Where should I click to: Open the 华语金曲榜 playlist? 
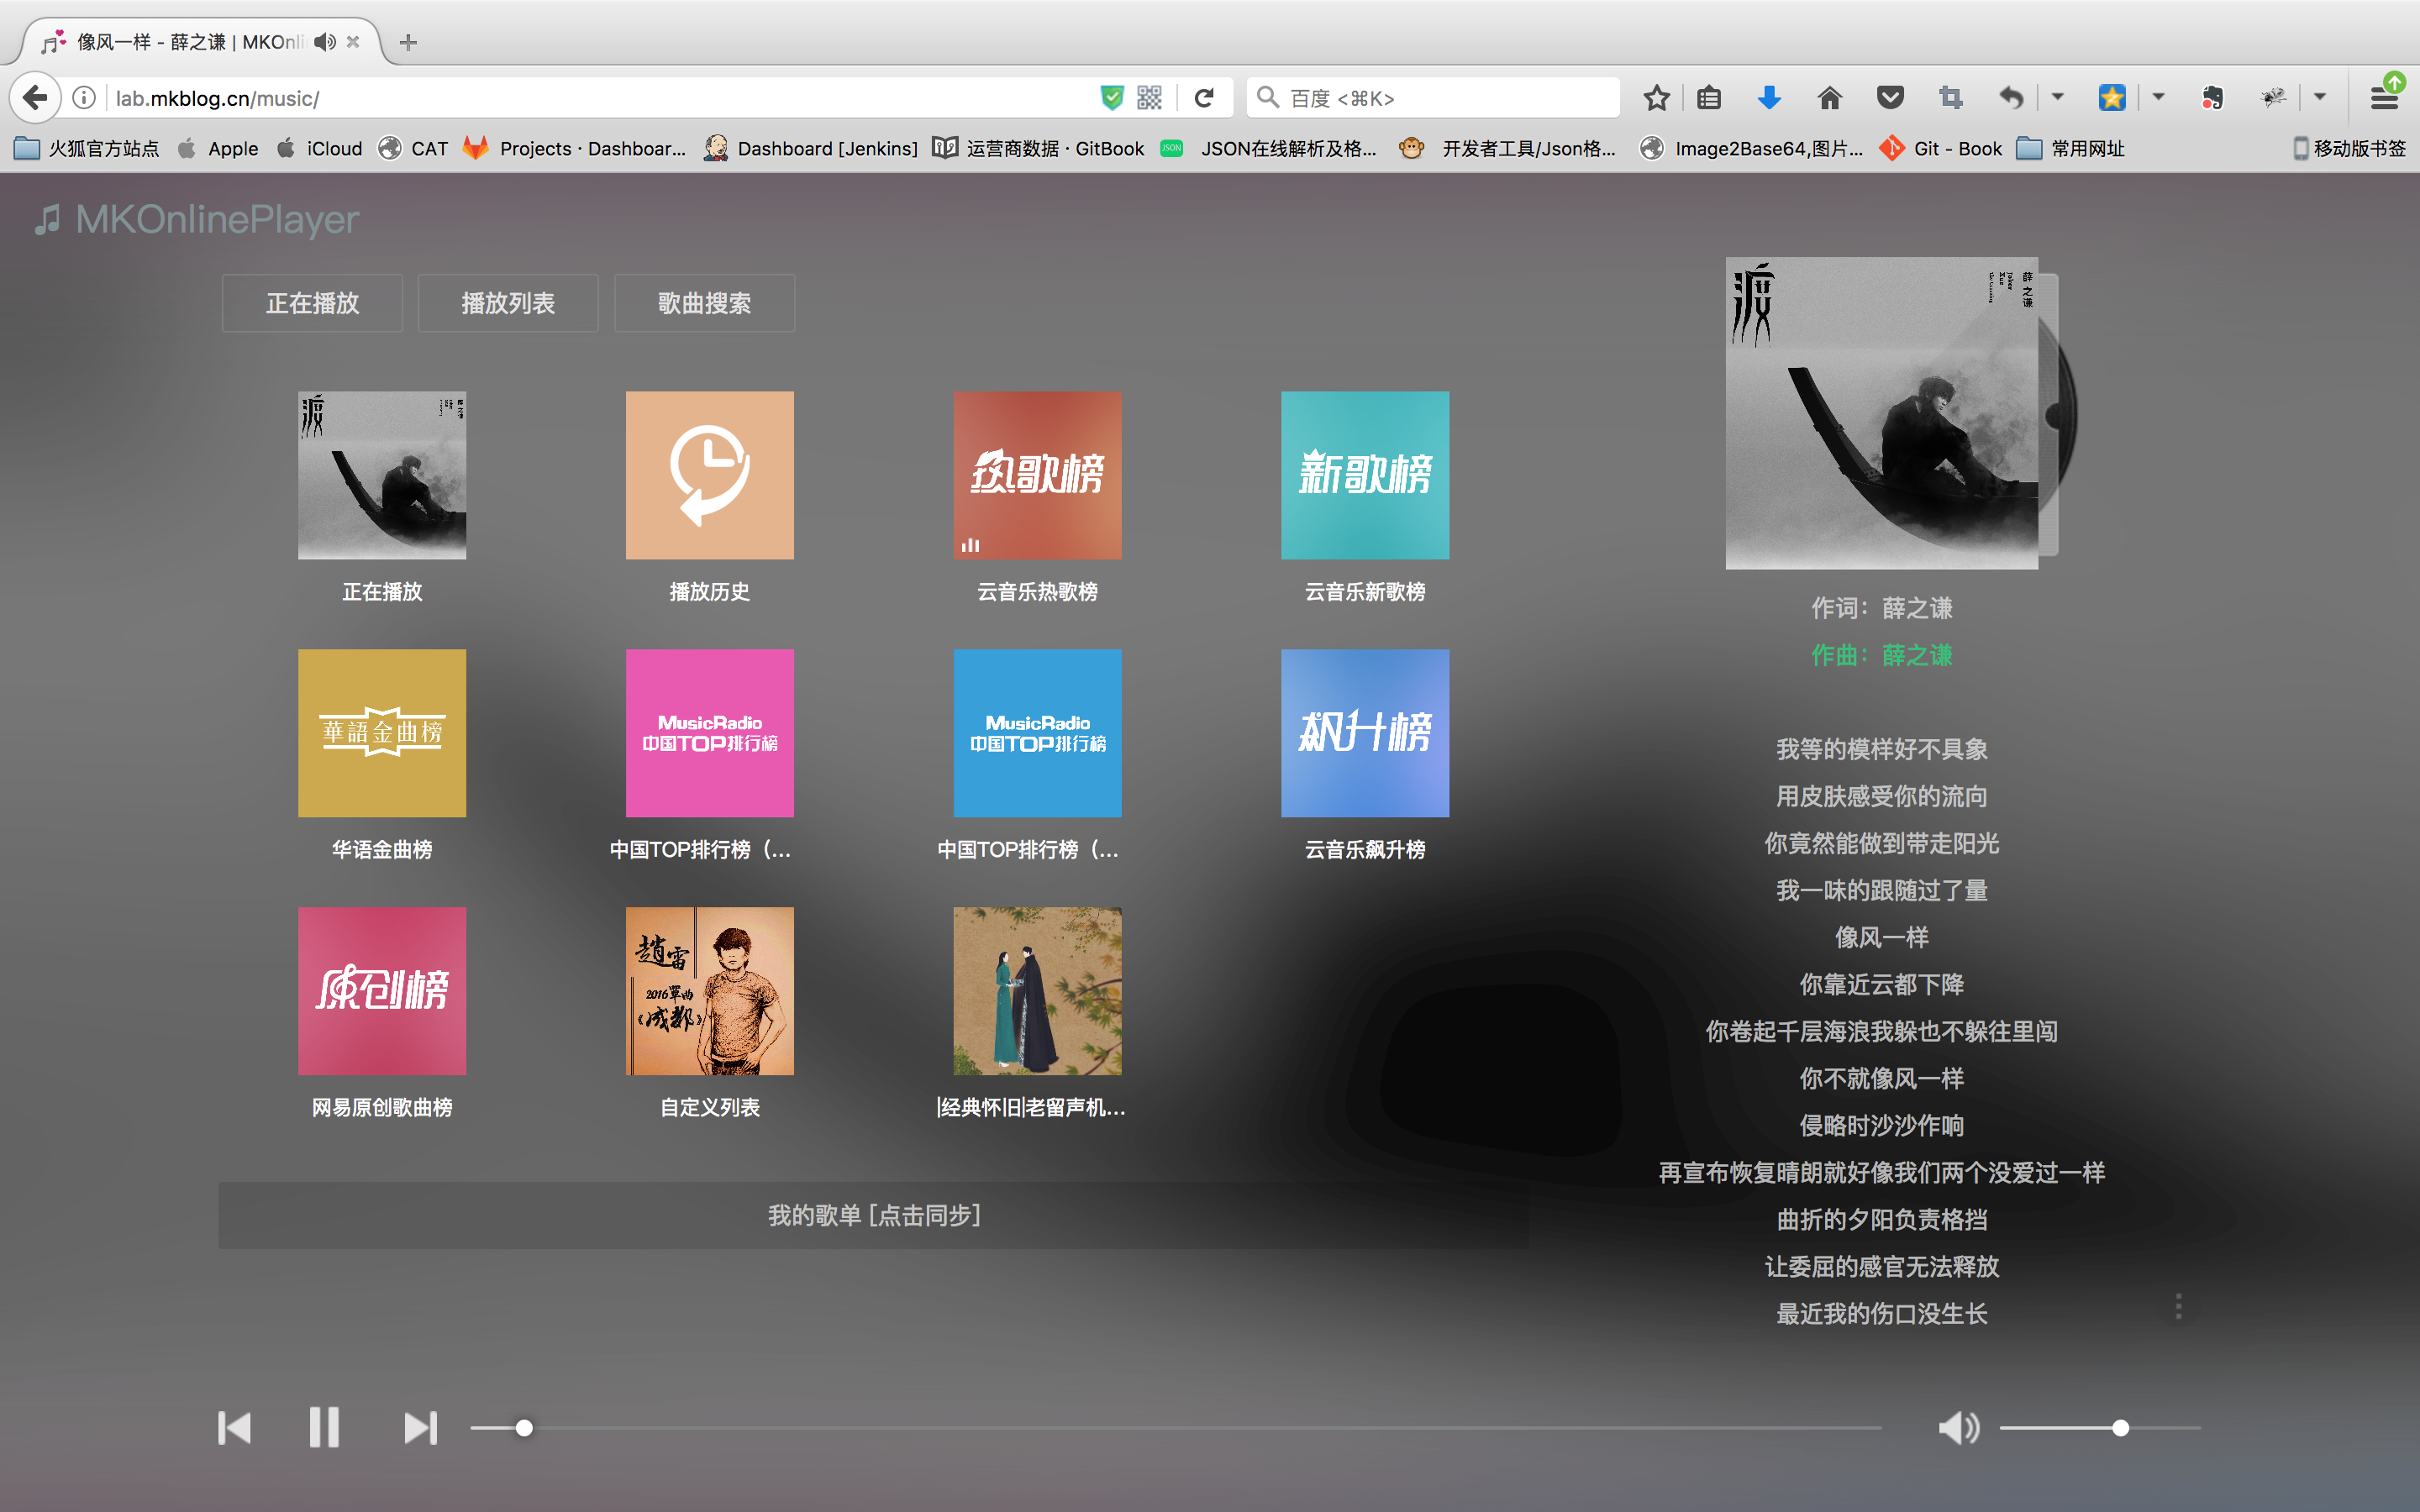point(382,733)
